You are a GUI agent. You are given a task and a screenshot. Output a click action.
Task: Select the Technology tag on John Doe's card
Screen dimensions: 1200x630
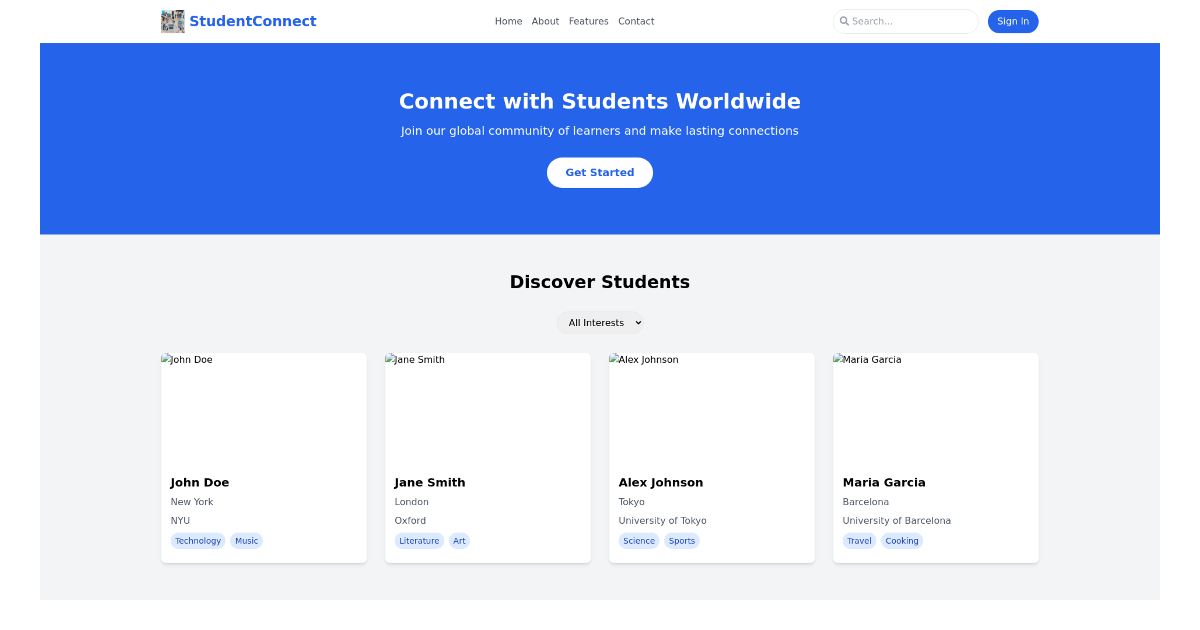point(198,541)
